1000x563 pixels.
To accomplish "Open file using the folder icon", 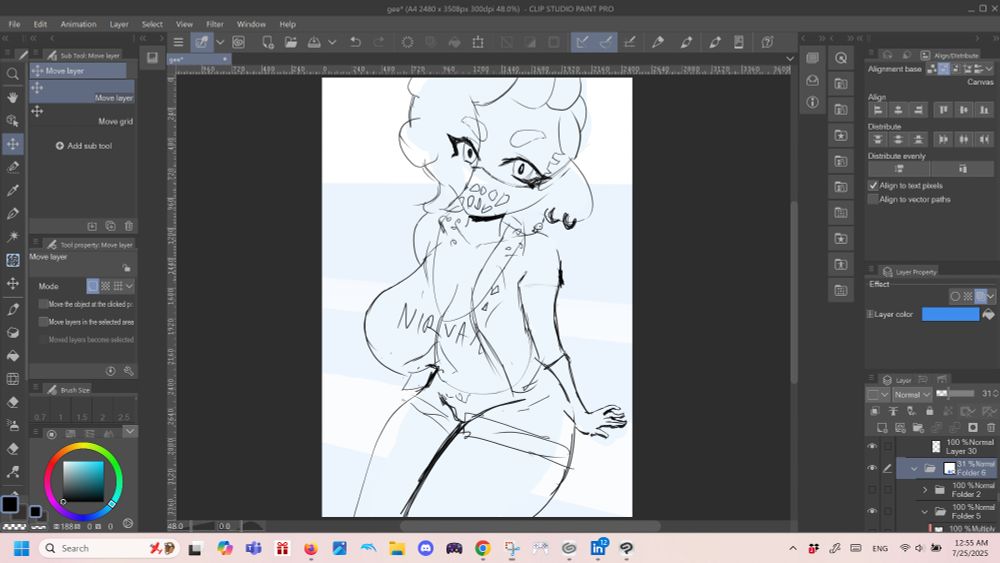I will tap(291, 42).
